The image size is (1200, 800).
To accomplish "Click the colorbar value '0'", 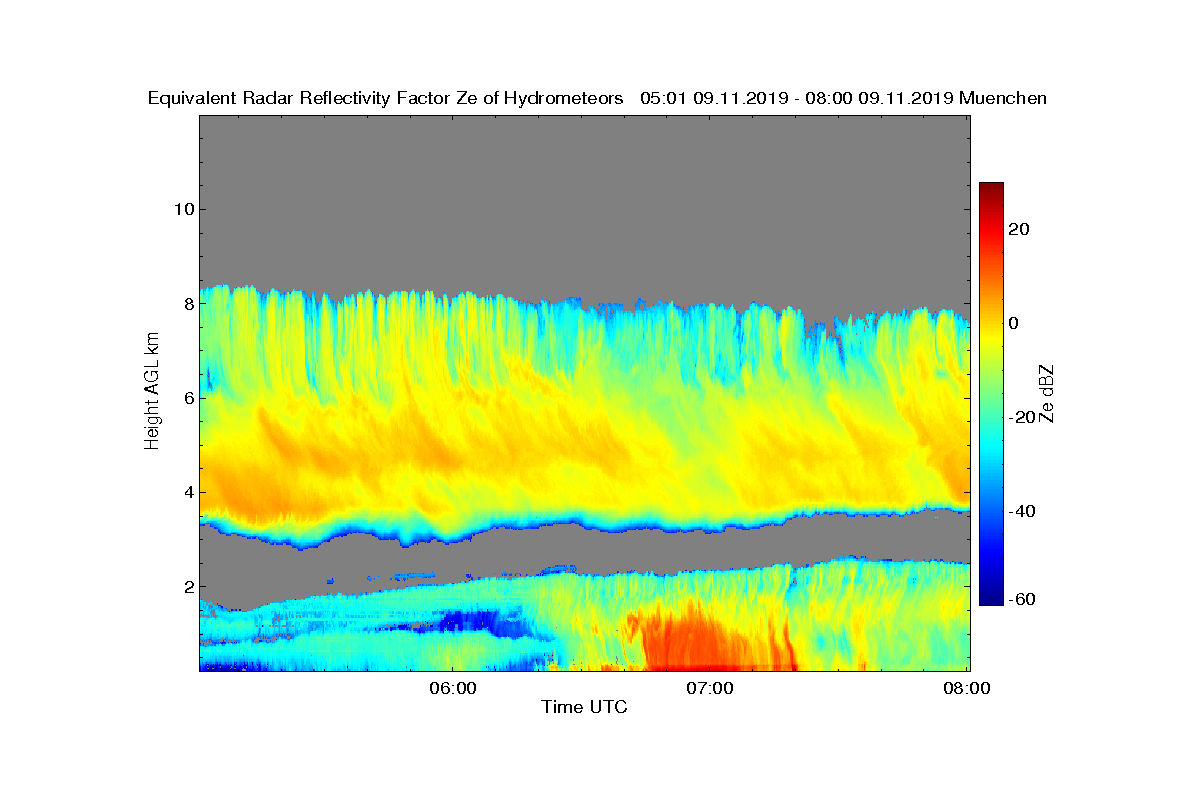I will (1015, 323).
